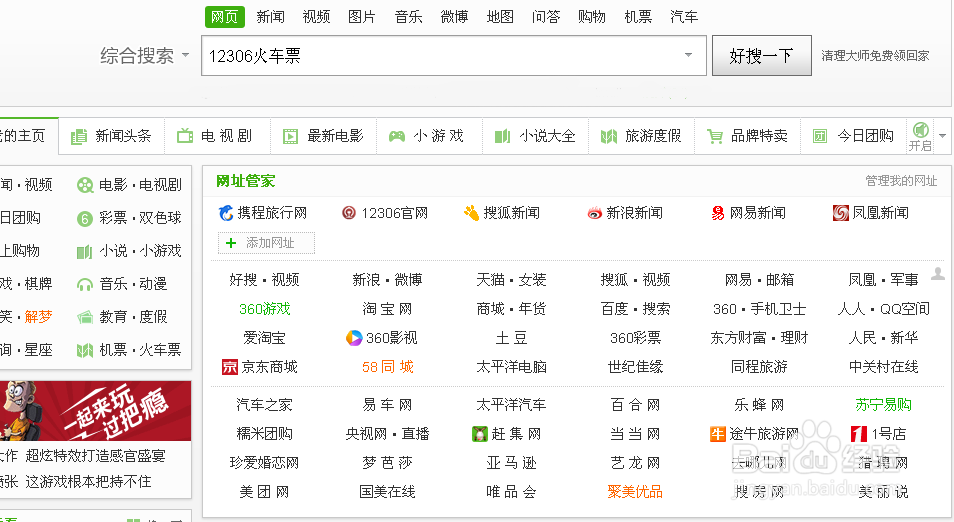Click the 添加网址 add site button

click(266, 243)
